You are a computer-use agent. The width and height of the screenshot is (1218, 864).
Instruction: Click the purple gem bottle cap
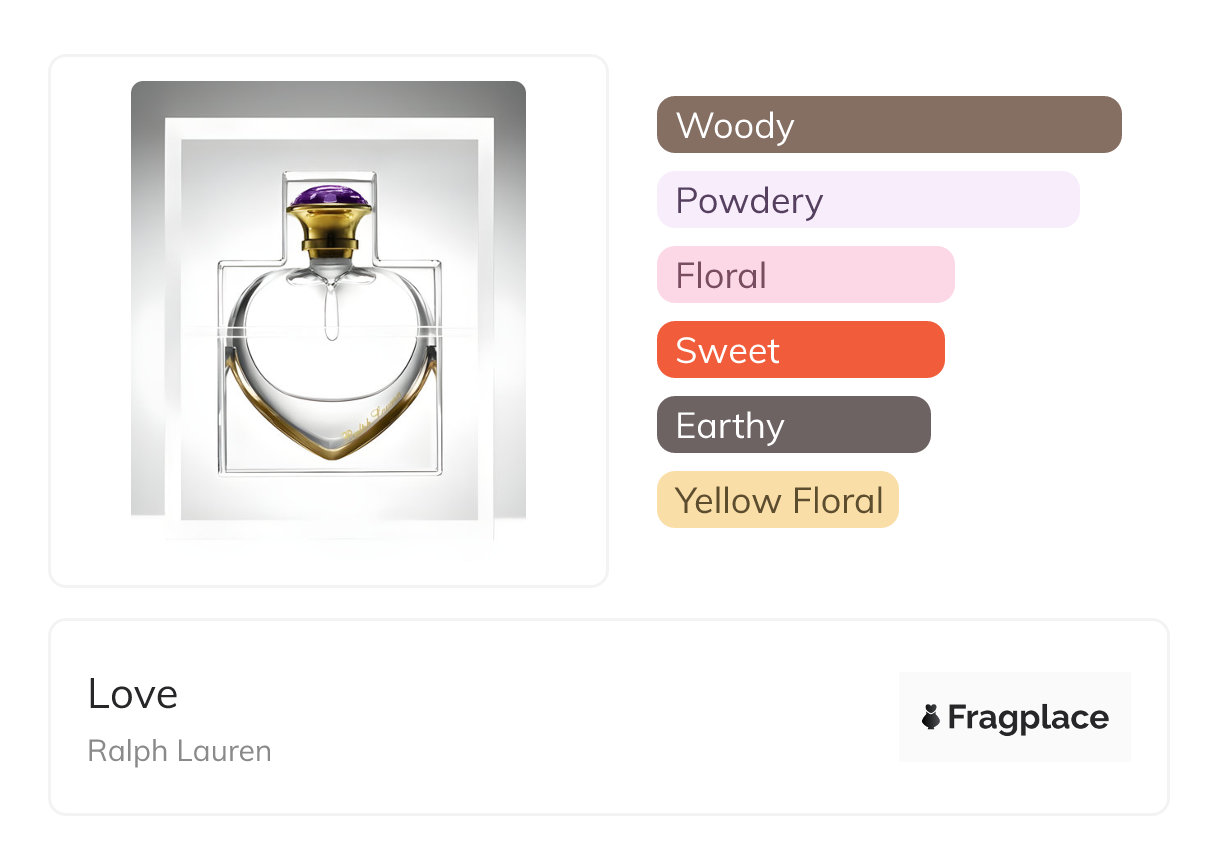(x=329, y=196)
